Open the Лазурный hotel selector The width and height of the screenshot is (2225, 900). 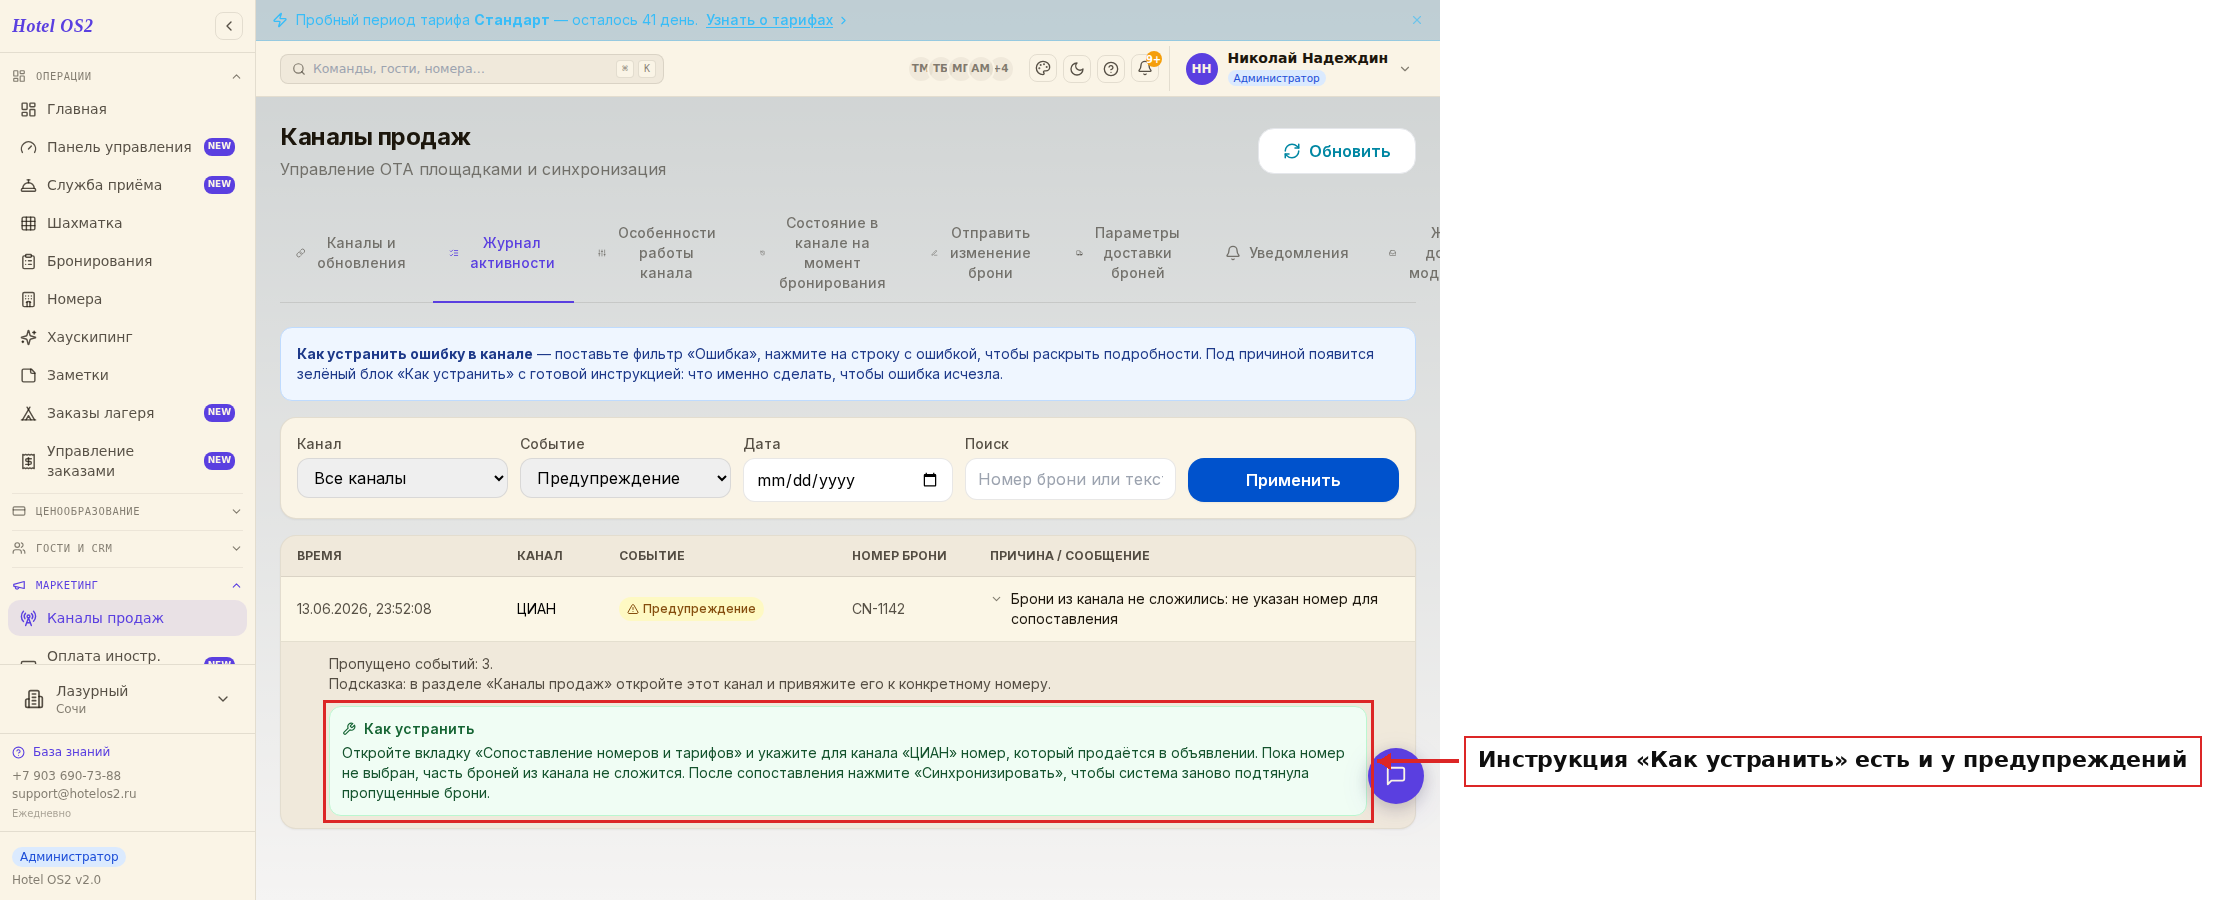127,699
